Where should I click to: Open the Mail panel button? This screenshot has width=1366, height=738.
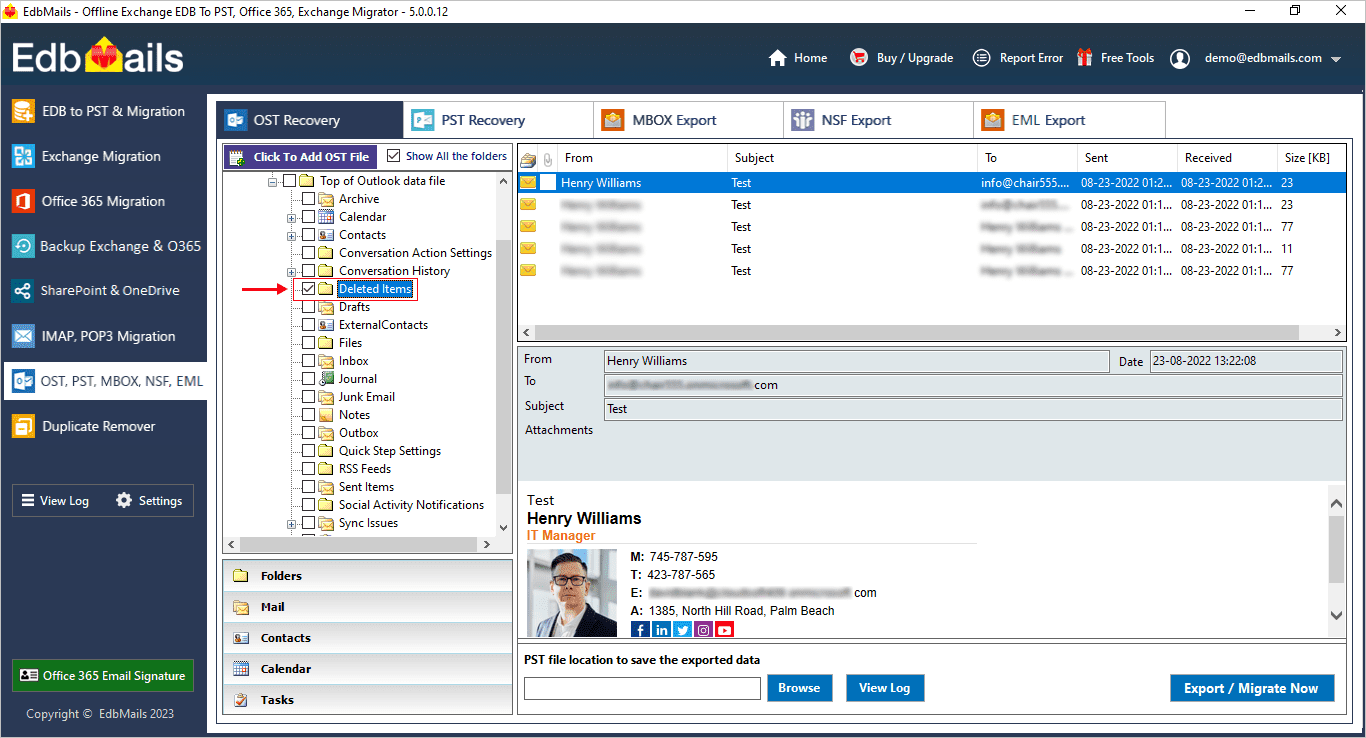point(367,607)
